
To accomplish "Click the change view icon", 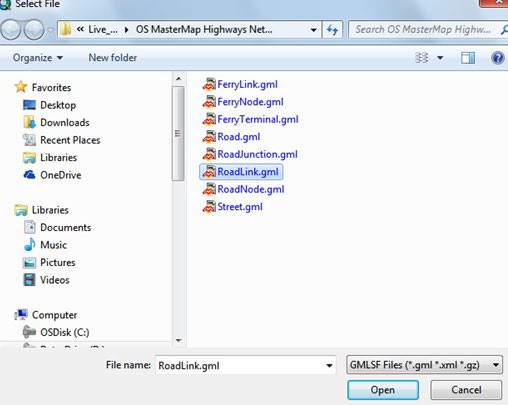I will (422, 58).
